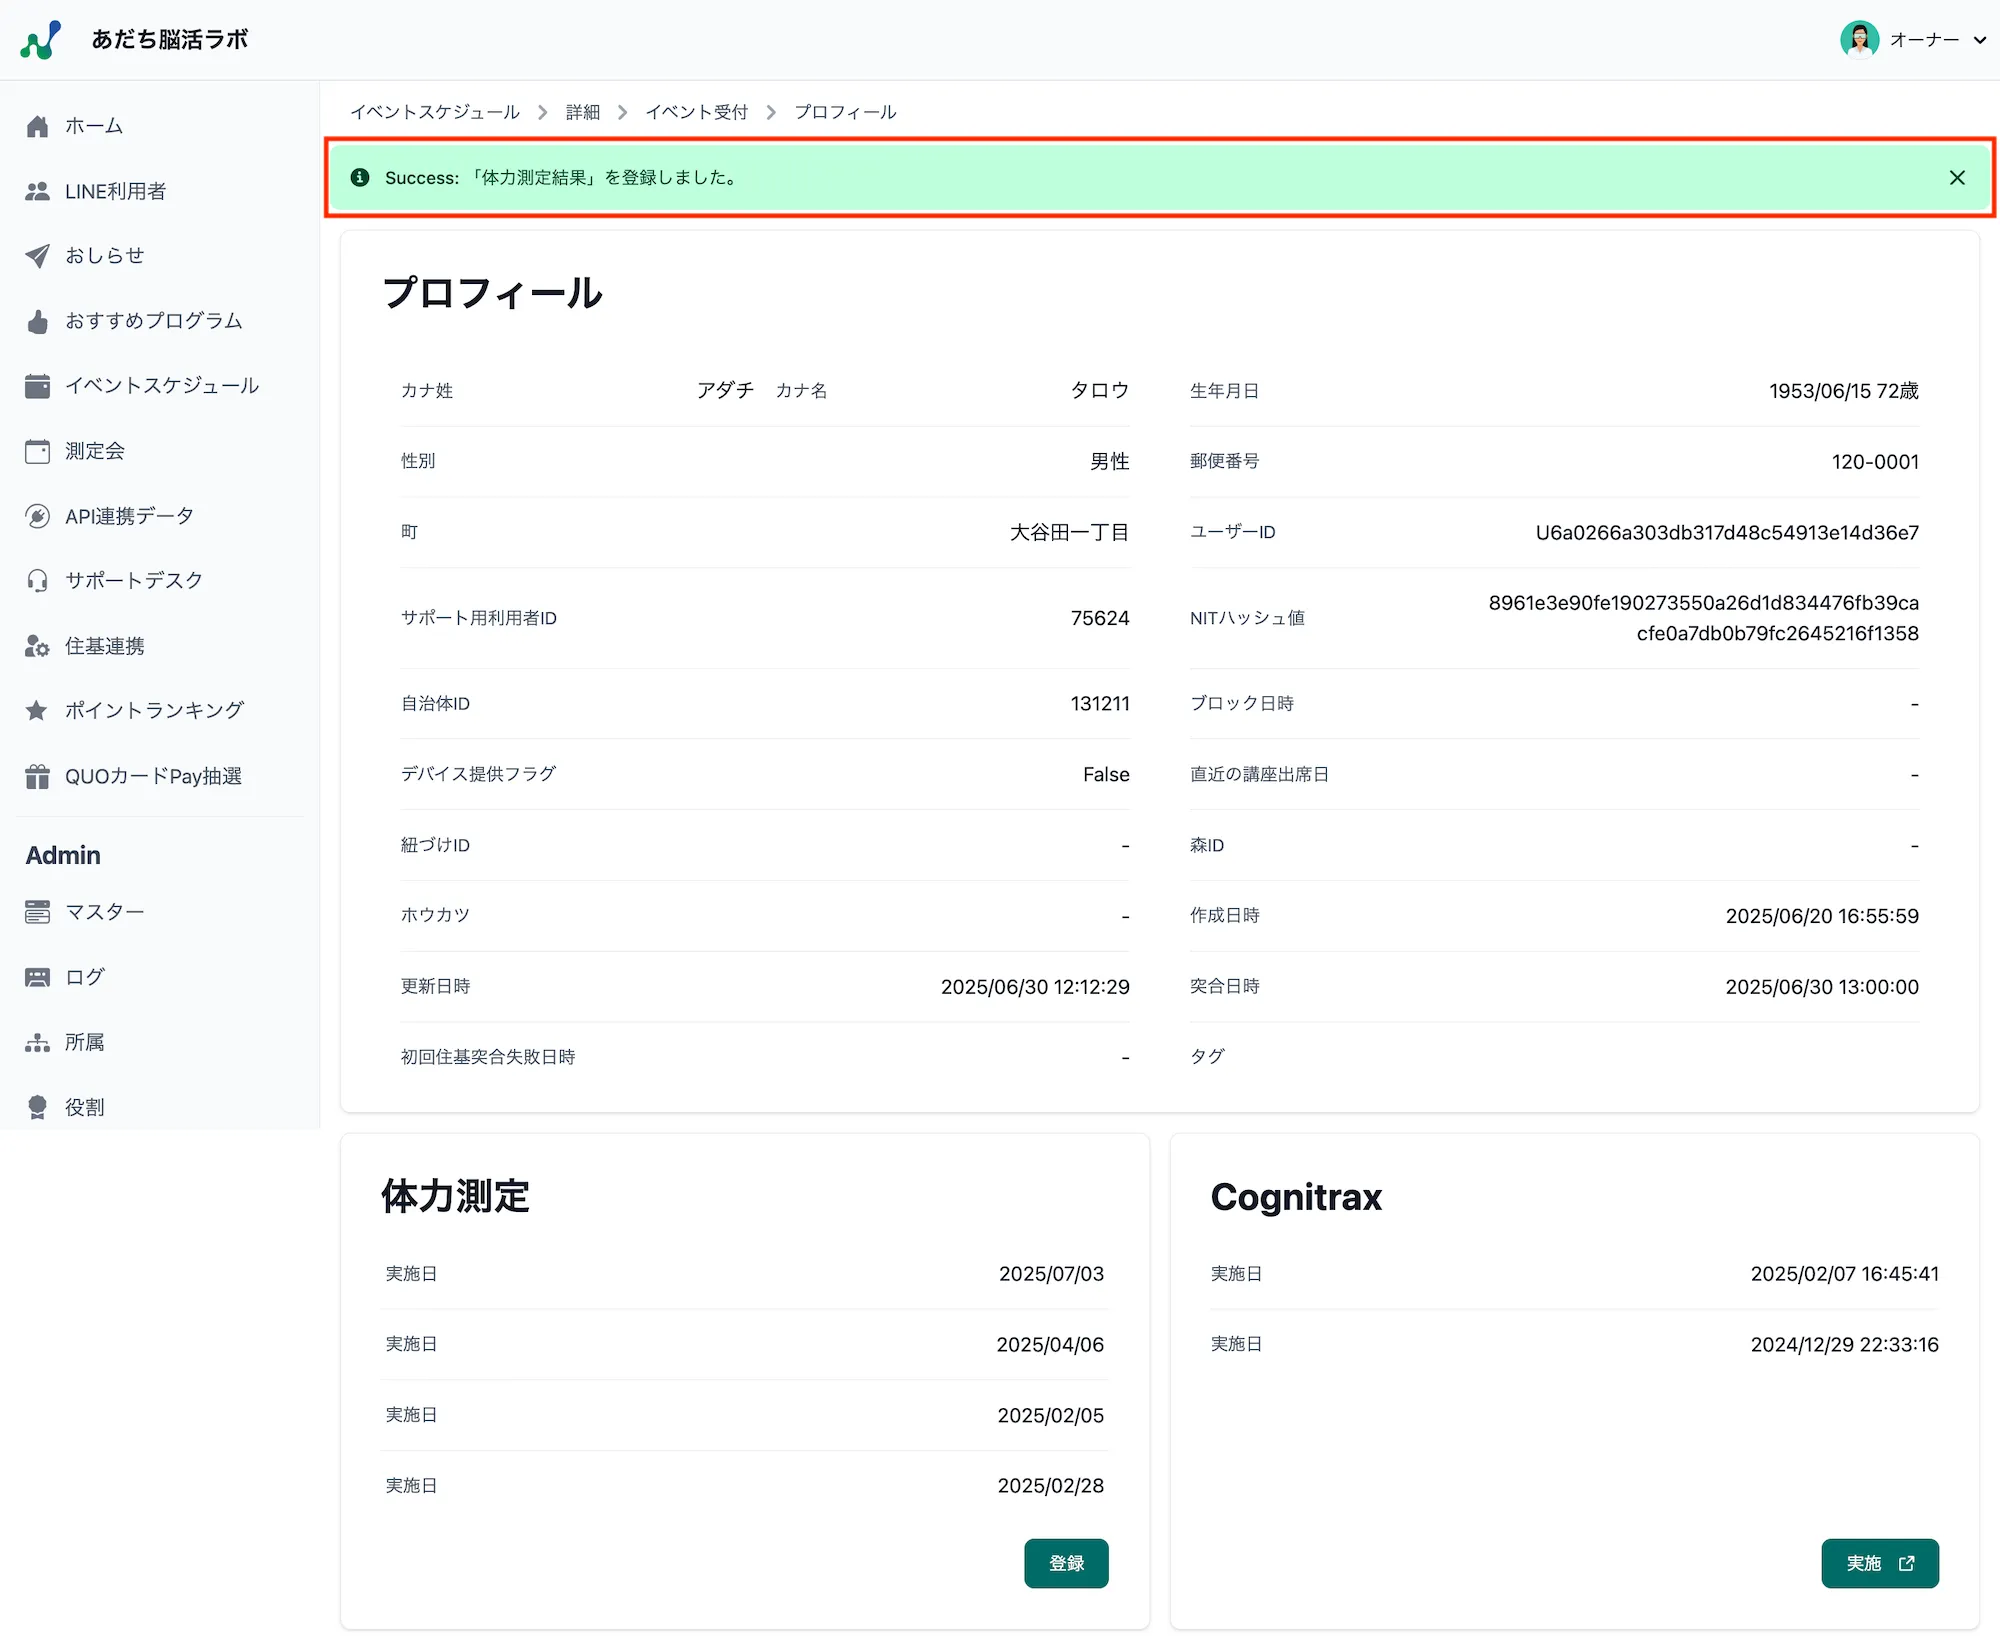Navigate to イベント受付 in the breadcrumb
This screenshot has width=2000, height=1649.
click(x=697, y=112)
